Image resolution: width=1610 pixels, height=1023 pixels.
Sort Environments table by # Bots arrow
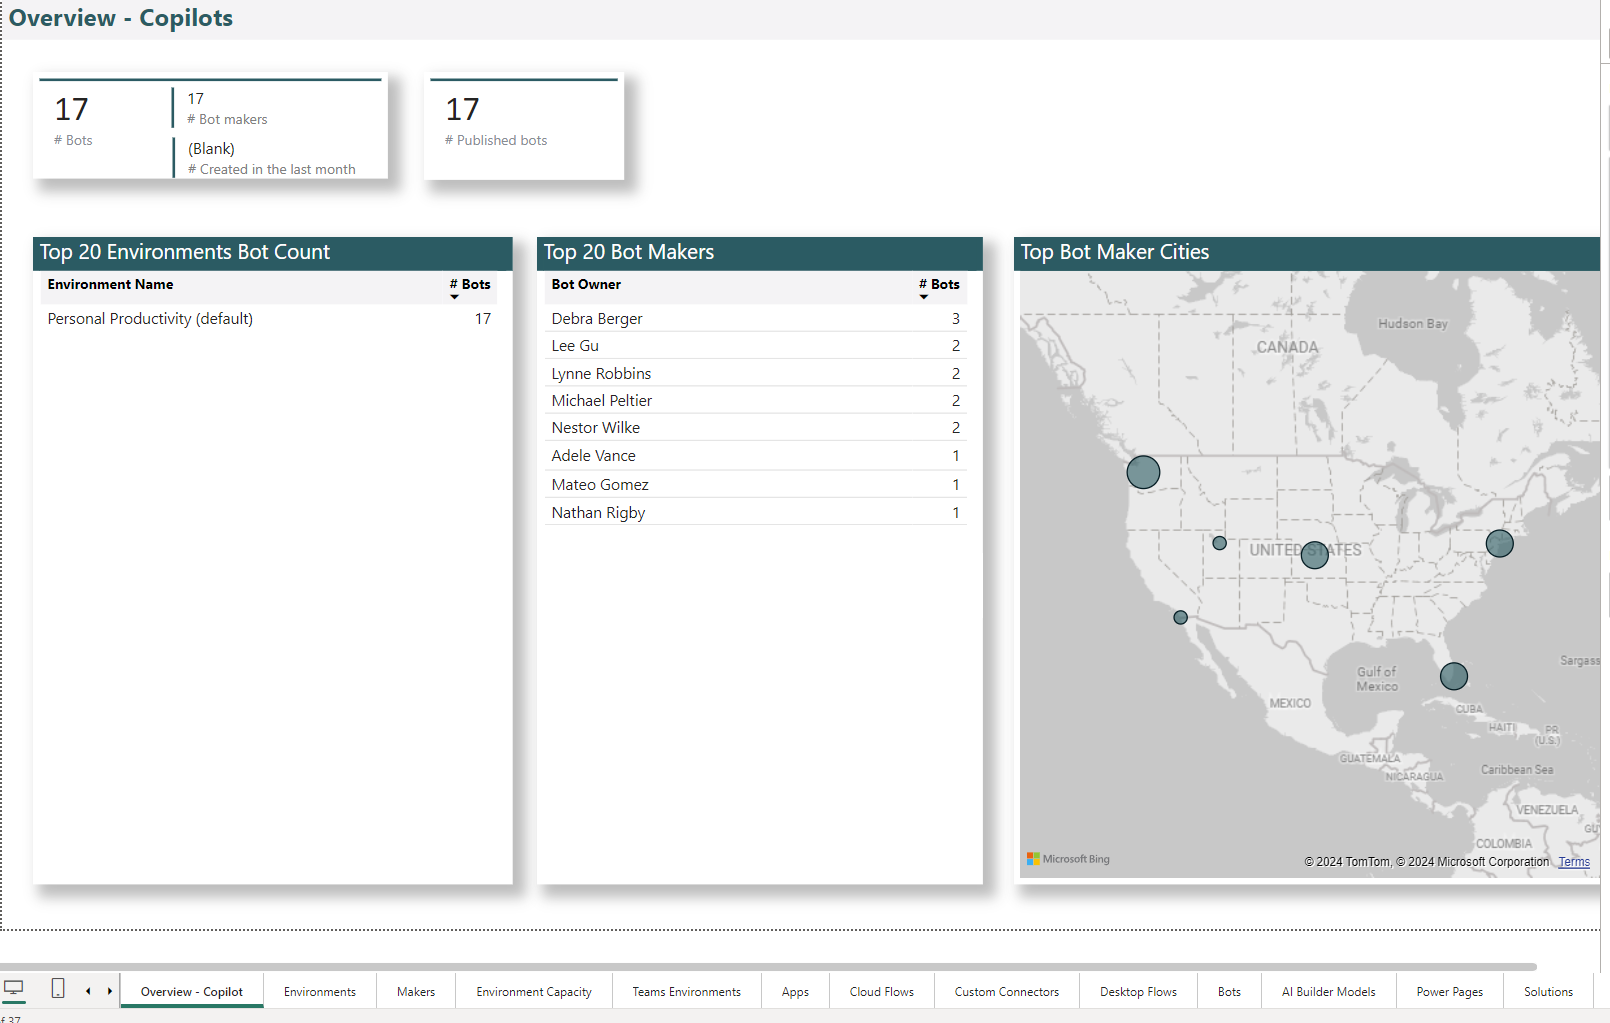(454, 297)
